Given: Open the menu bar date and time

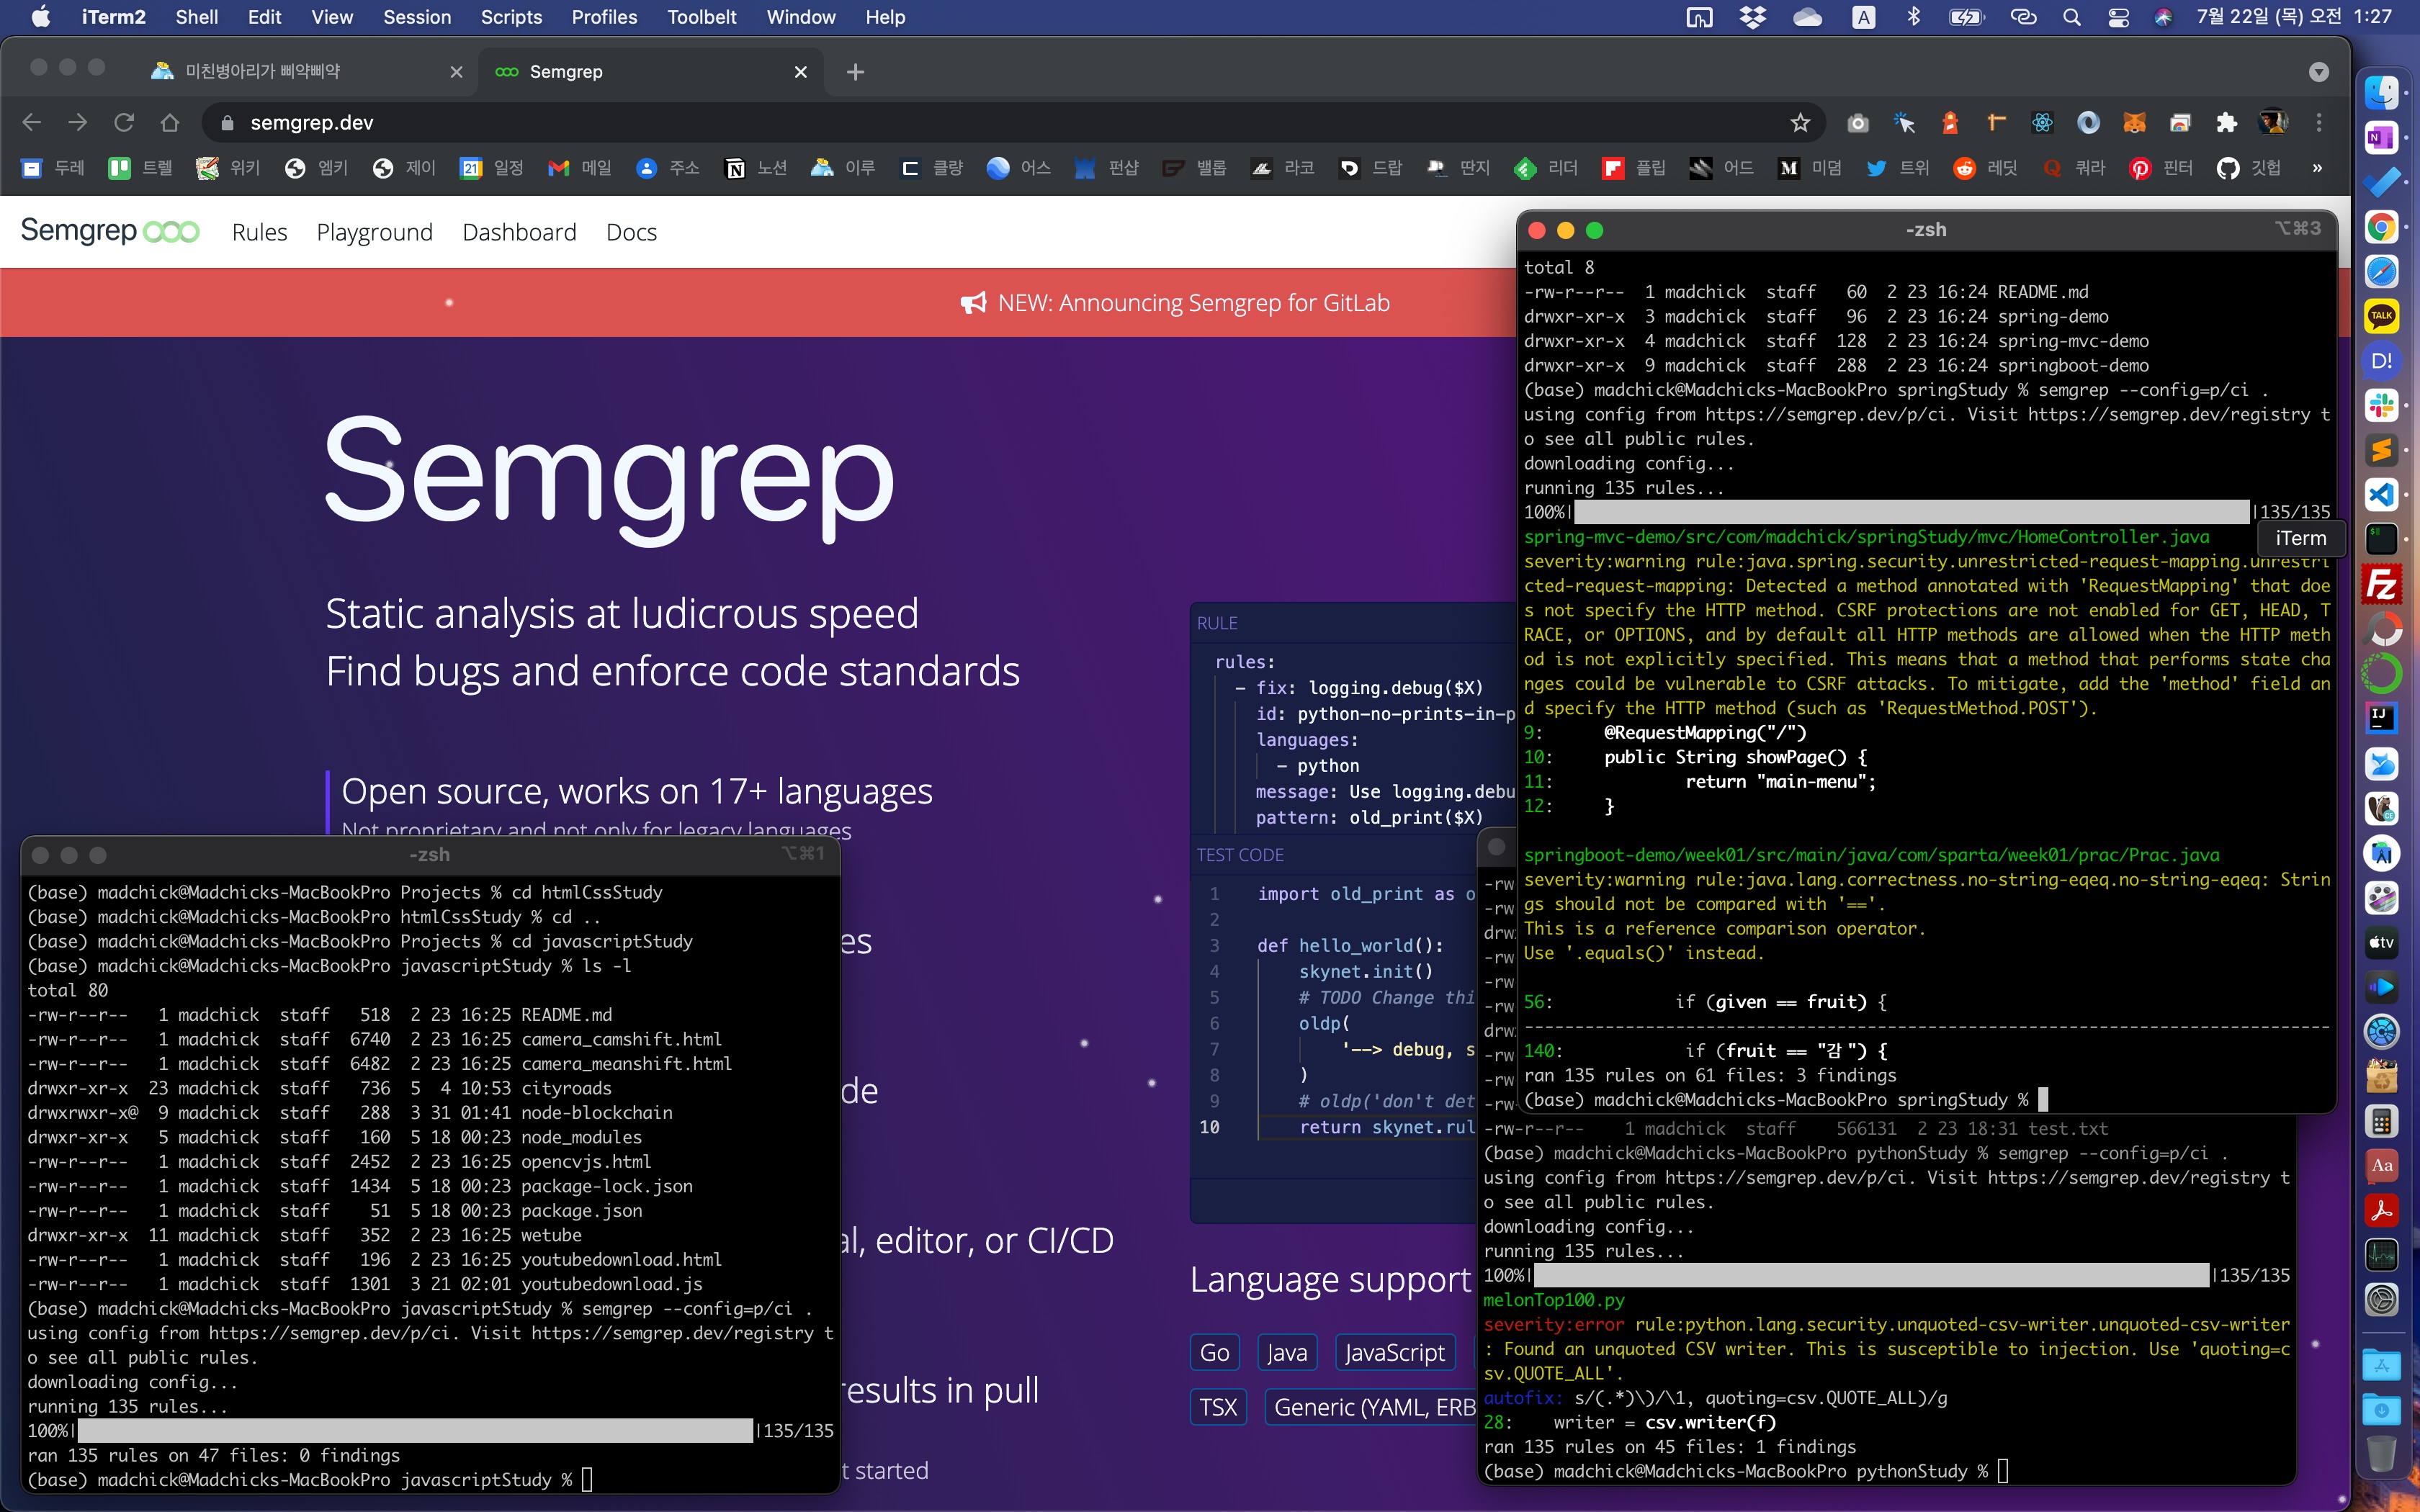Looking at the screenshot, I should coord(2293,17).
